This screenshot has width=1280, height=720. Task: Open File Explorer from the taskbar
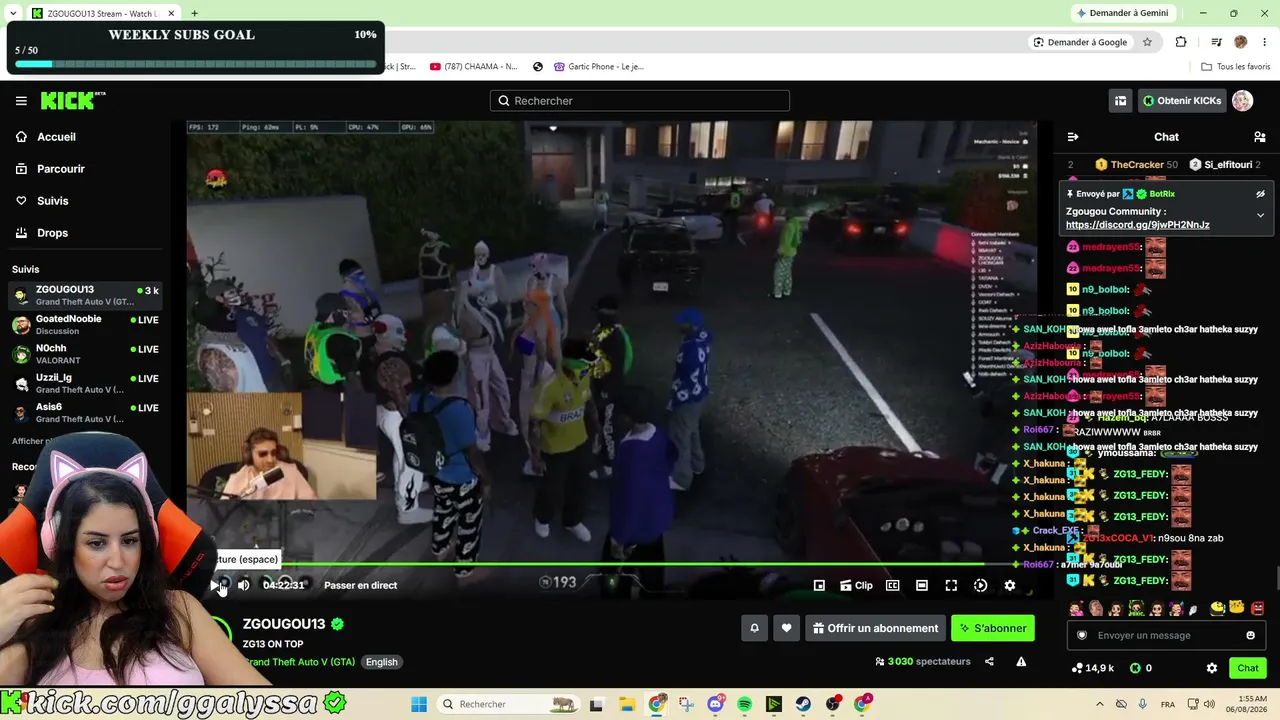click(x=627, y=704)
